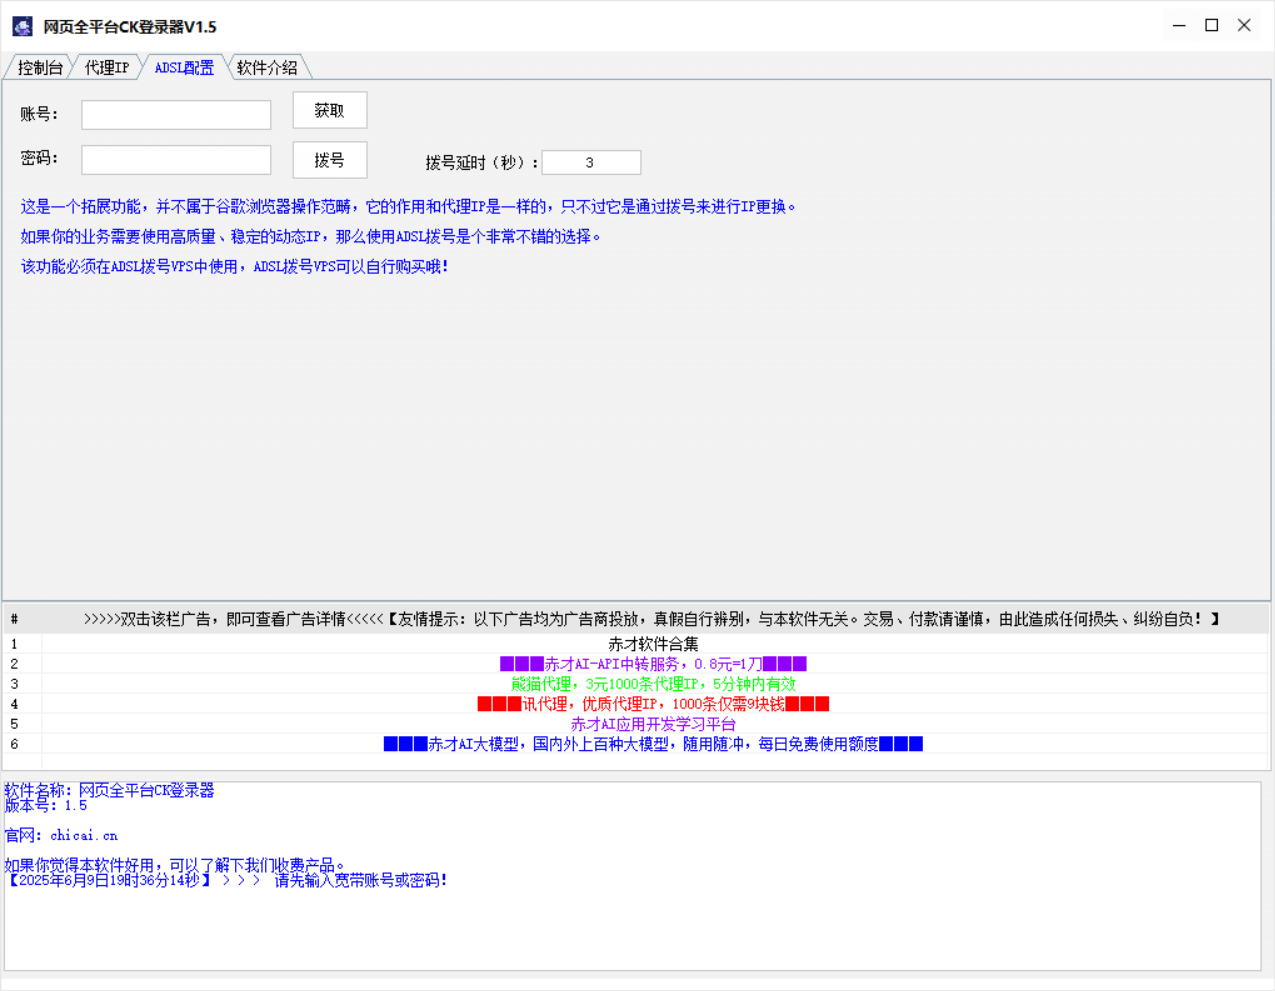Click the 获取 button
Viewport: 1275px width, 991px height.
coord(330,110)
